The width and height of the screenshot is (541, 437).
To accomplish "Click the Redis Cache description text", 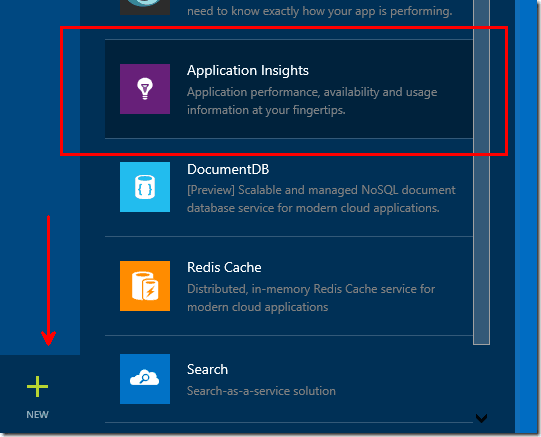I will [x=311, y=298].
